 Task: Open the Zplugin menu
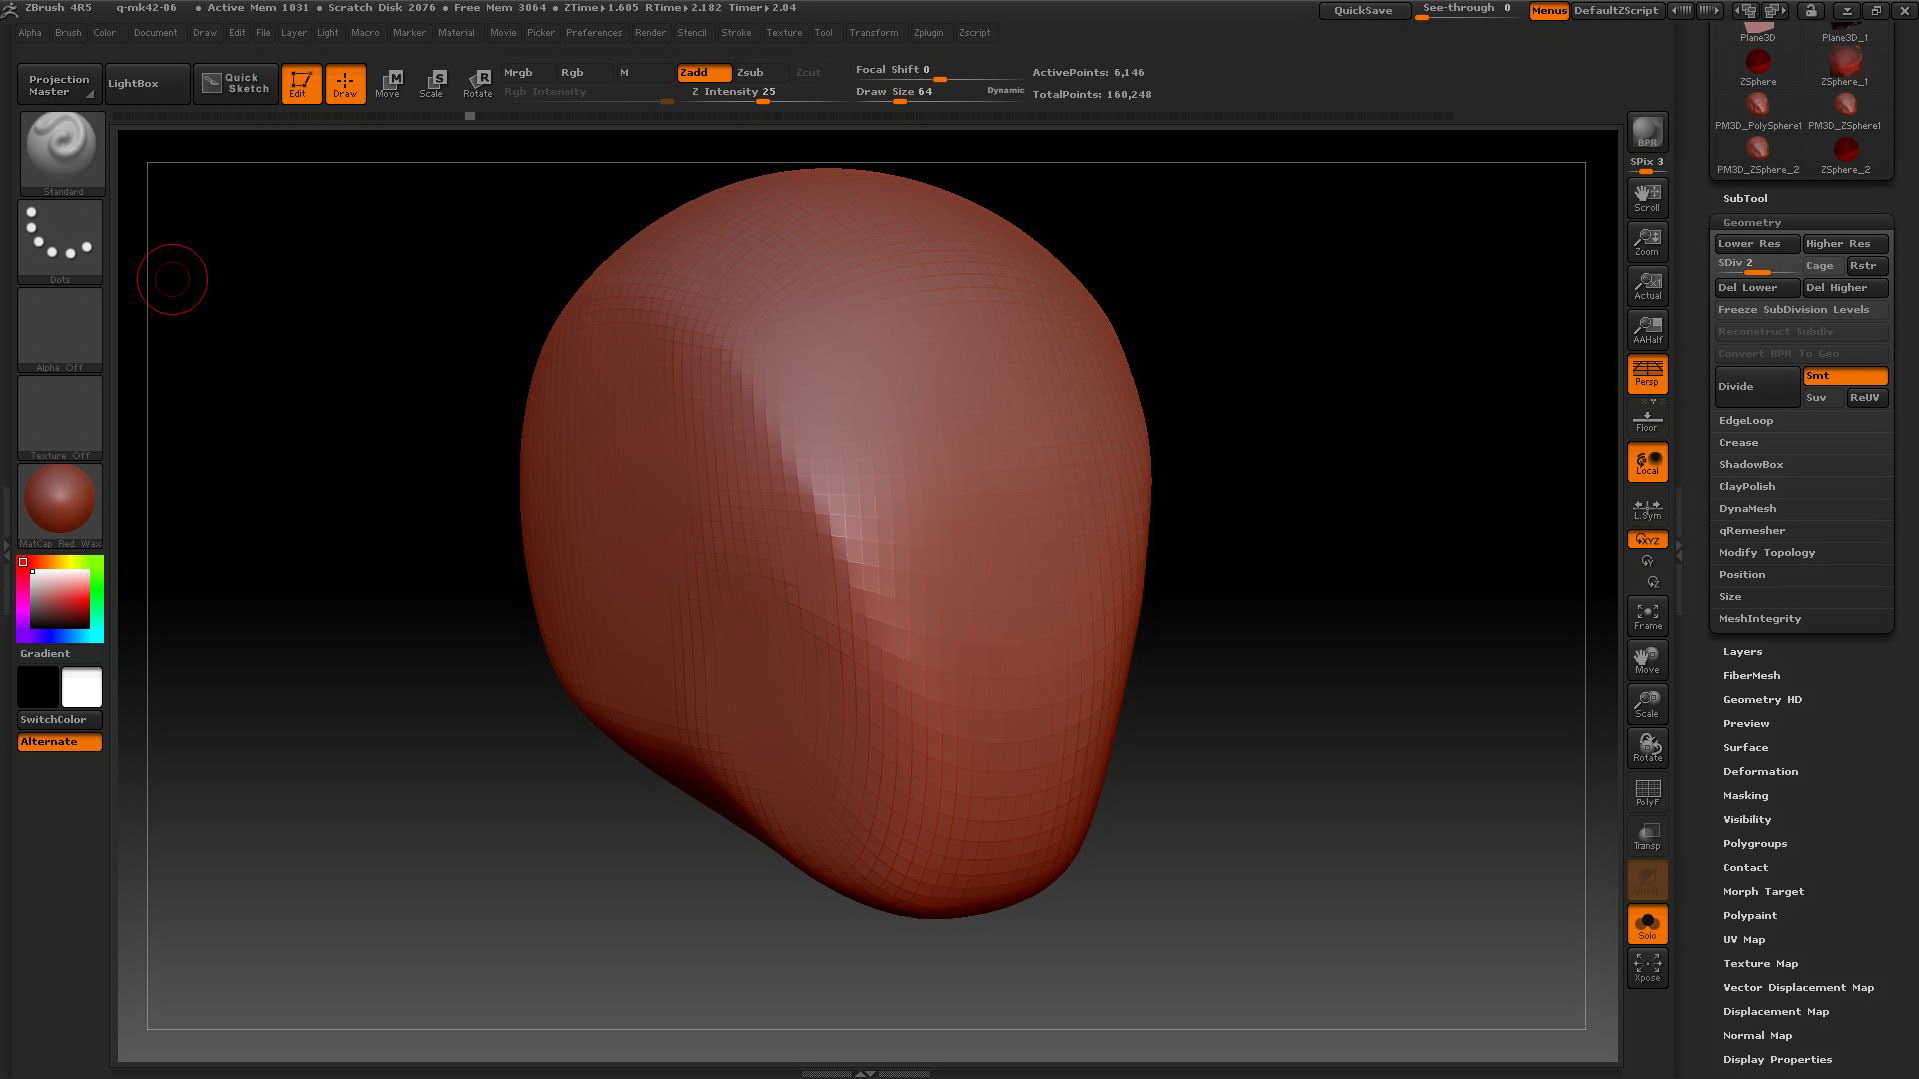pos(928,33)
